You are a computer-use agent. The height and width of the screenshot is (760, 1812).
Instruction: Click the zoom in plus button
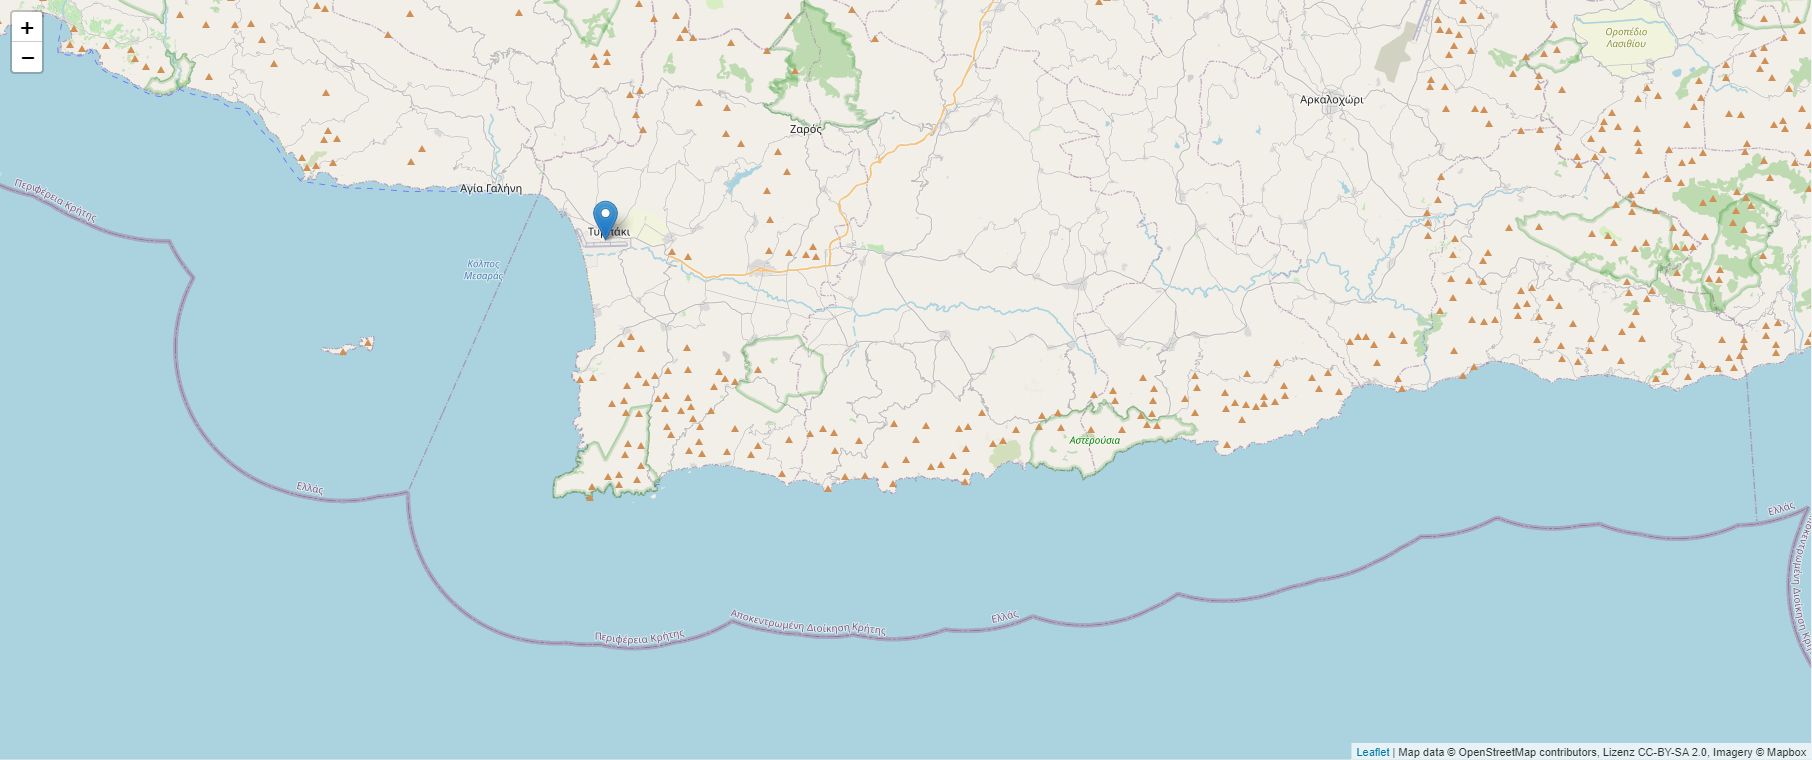click(x=27, y=28)
